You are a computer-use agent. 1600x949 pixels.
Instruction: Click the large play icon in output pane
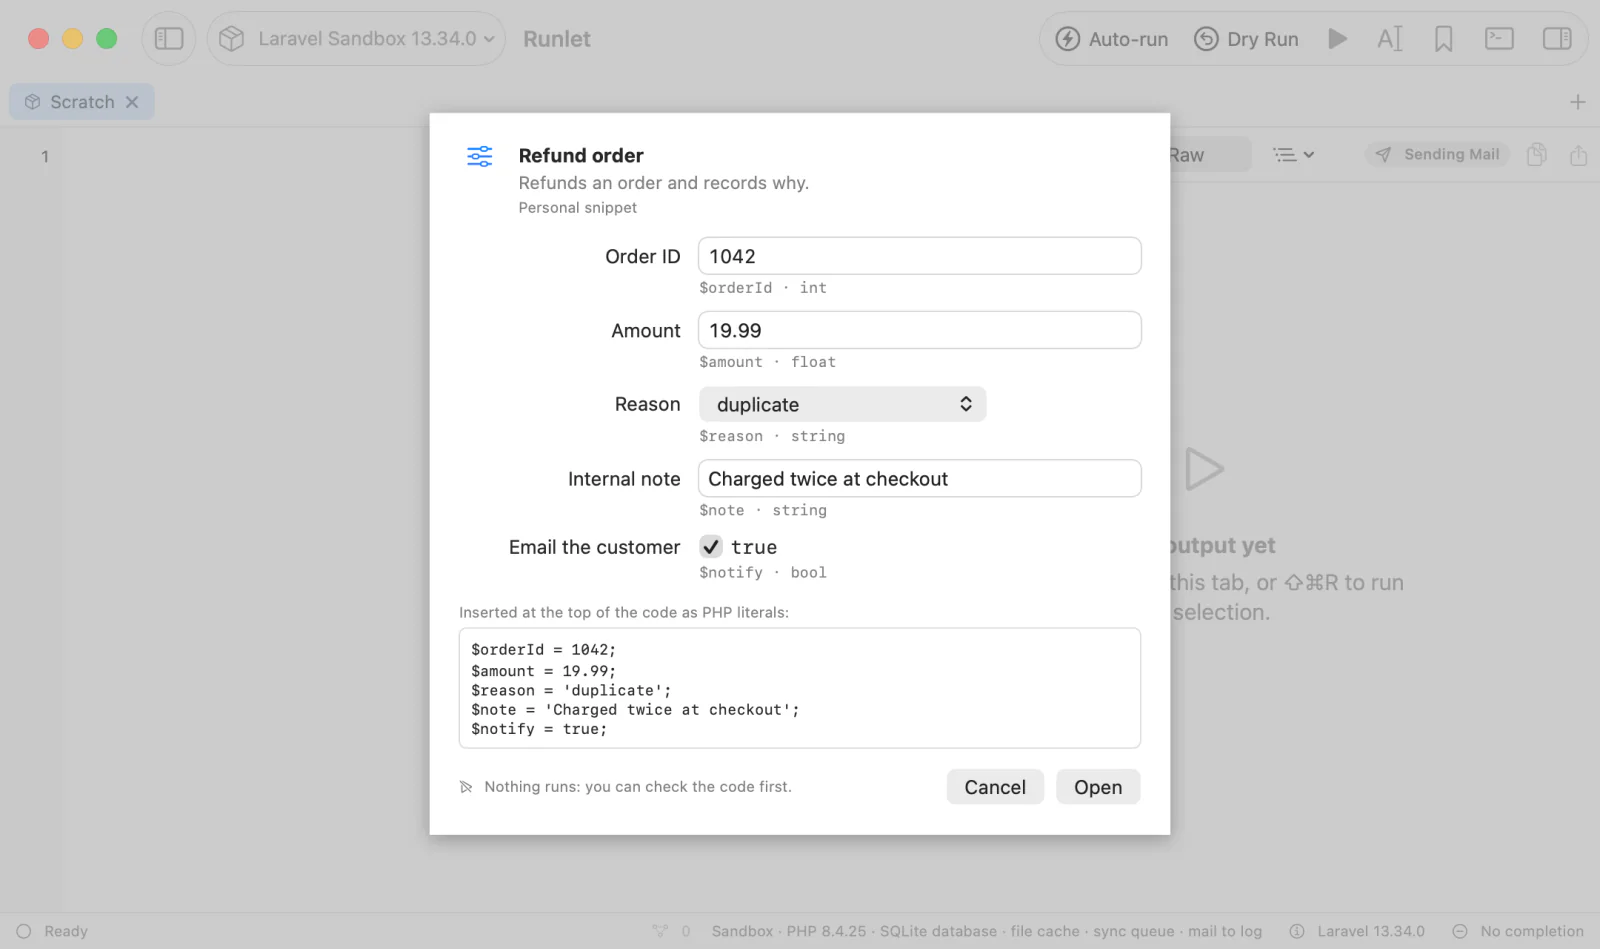[x=1204, y=469]
